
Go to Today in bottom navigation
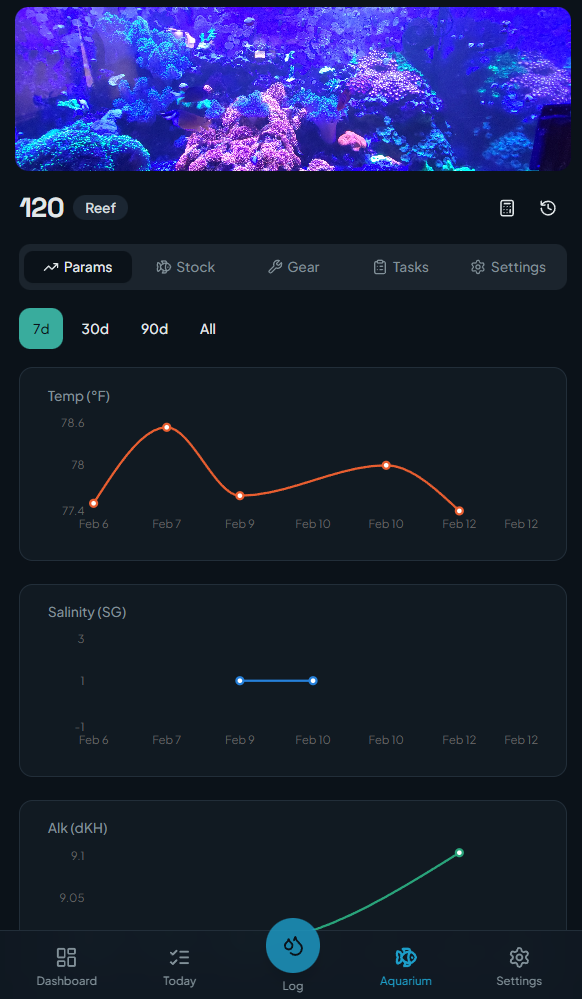(179, 967)
